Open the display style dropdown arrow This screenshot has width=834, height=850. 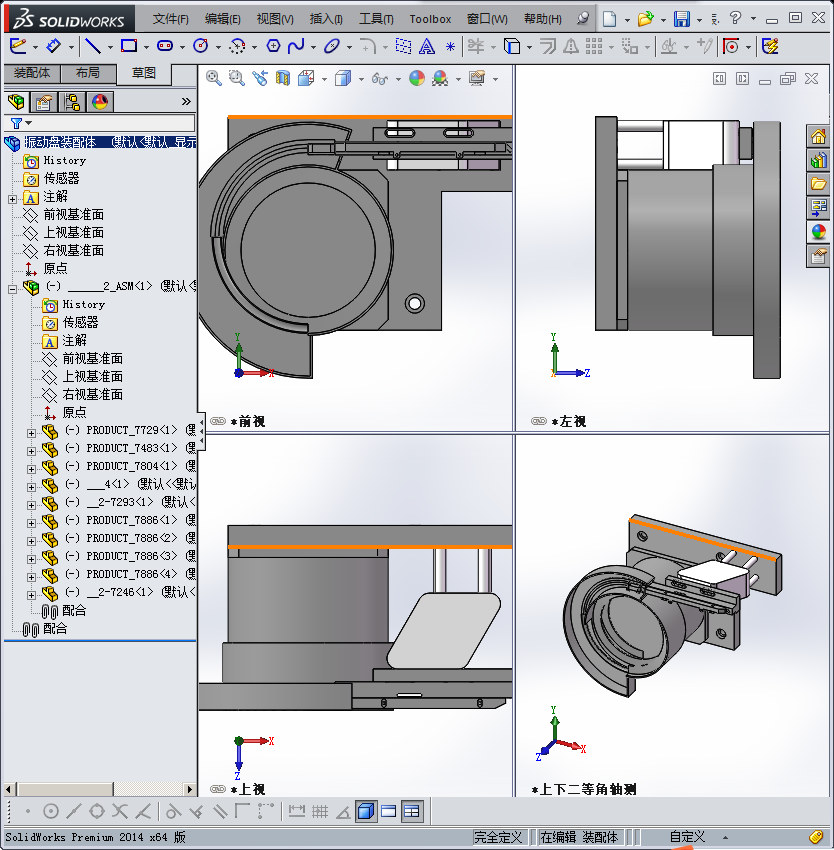click(360, 77)
